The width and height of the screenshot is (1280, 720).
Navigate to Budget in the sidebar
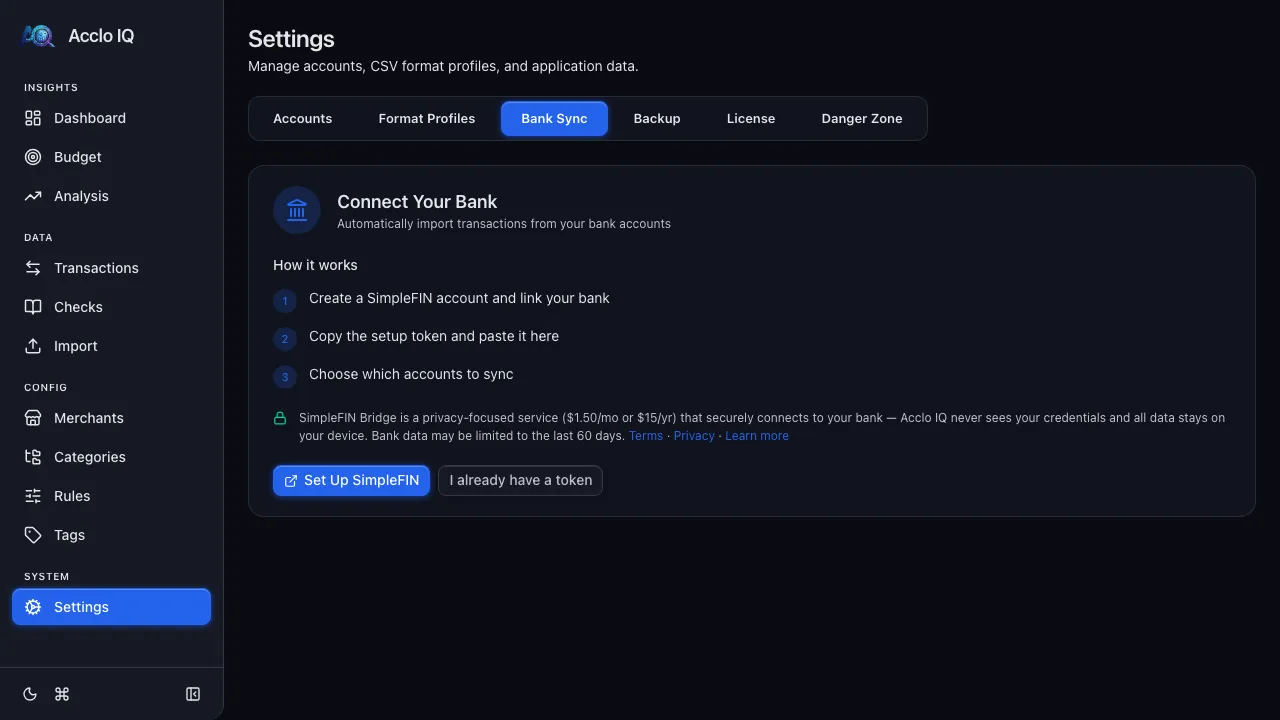112,157
